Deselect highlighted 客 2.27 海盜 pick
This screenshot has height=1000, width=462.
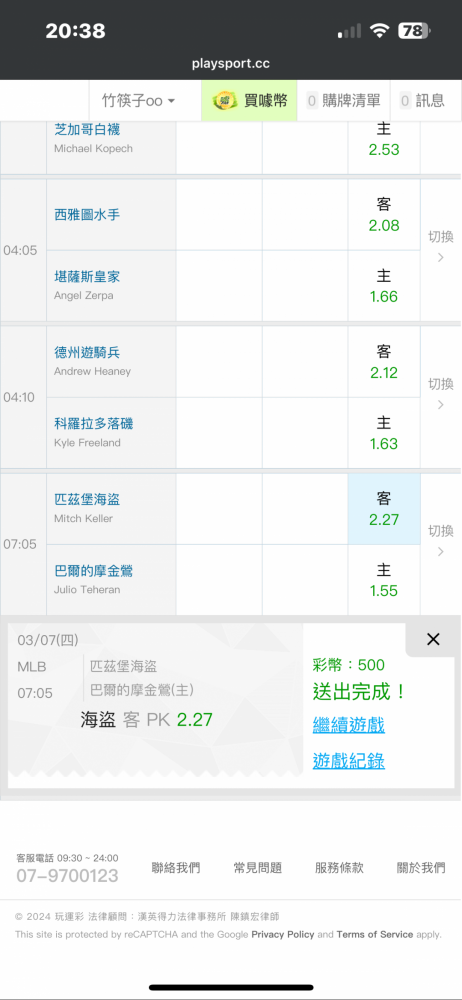pyautogui.click(x=384, y=509)
